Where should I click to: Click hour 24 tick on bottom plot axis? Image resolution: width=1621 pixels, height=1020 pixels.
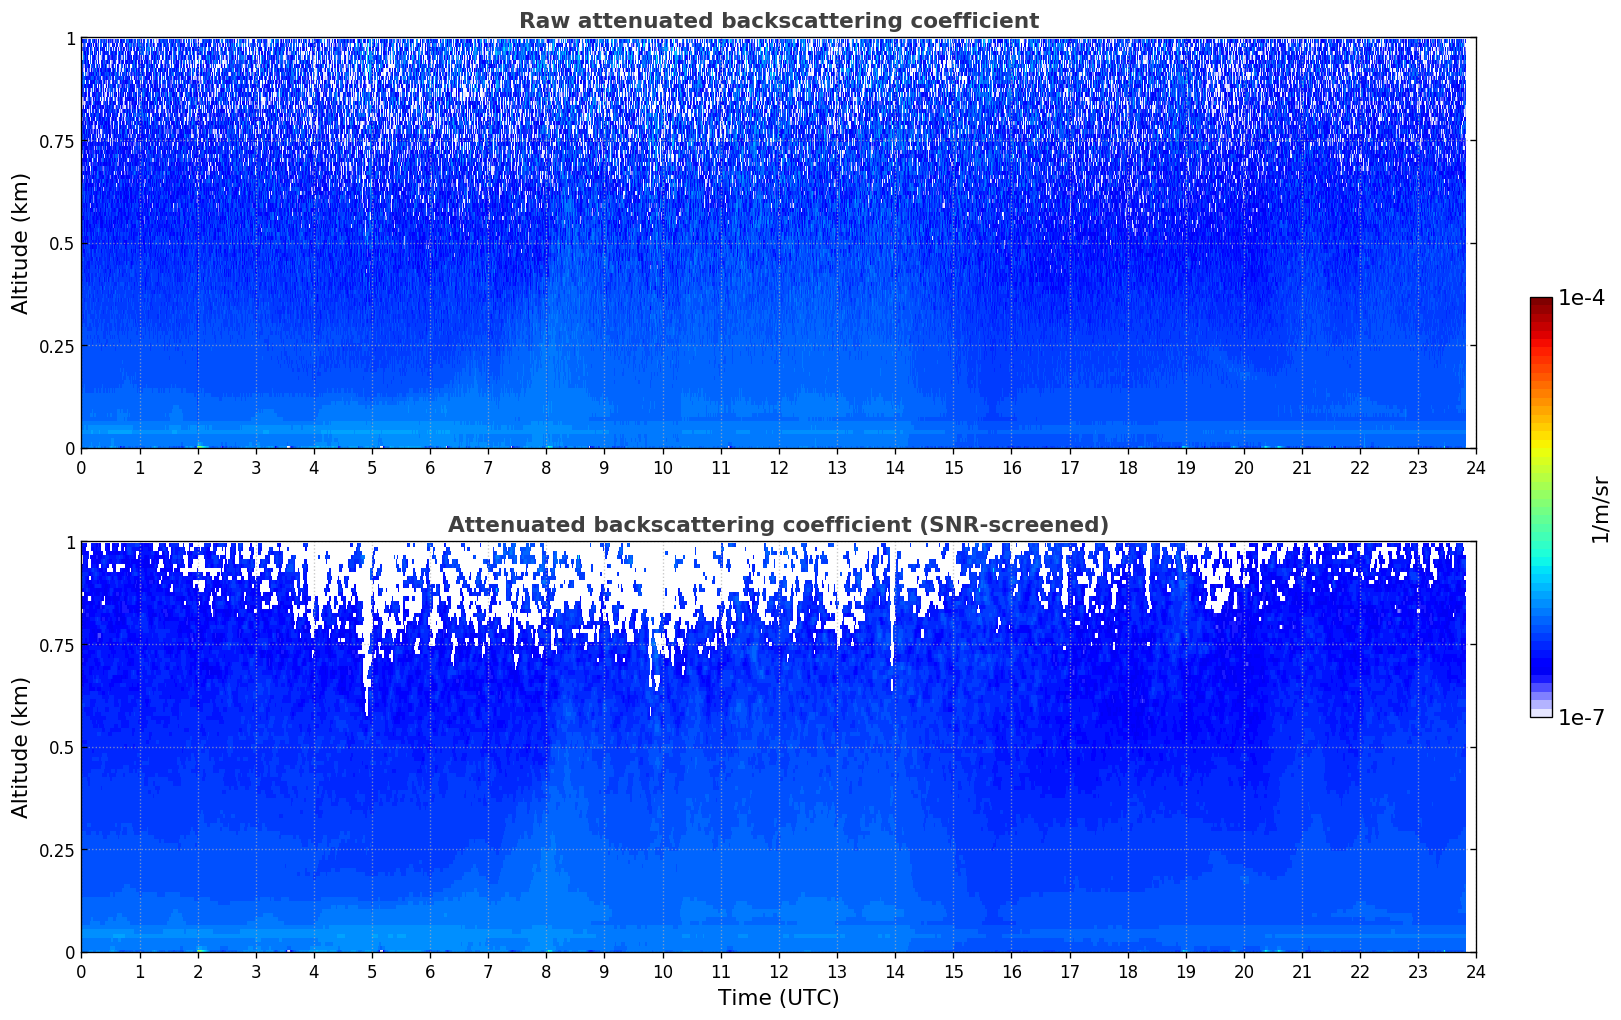(1476, 971)
